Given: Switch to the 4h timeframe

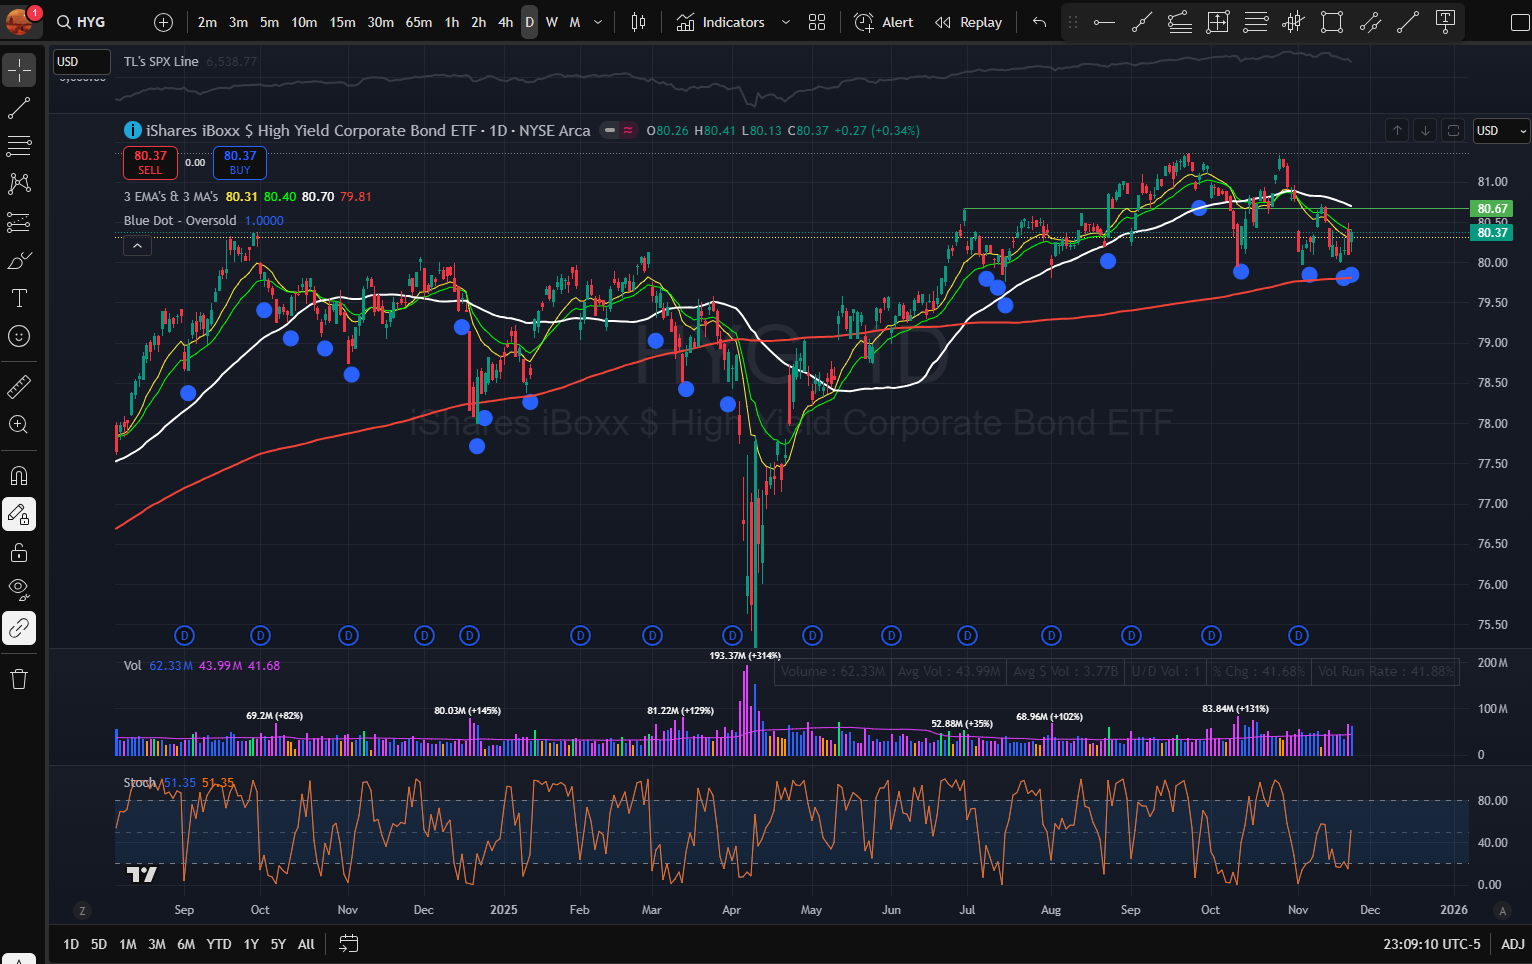Looking at the screenshot, I should click(506, 22).
